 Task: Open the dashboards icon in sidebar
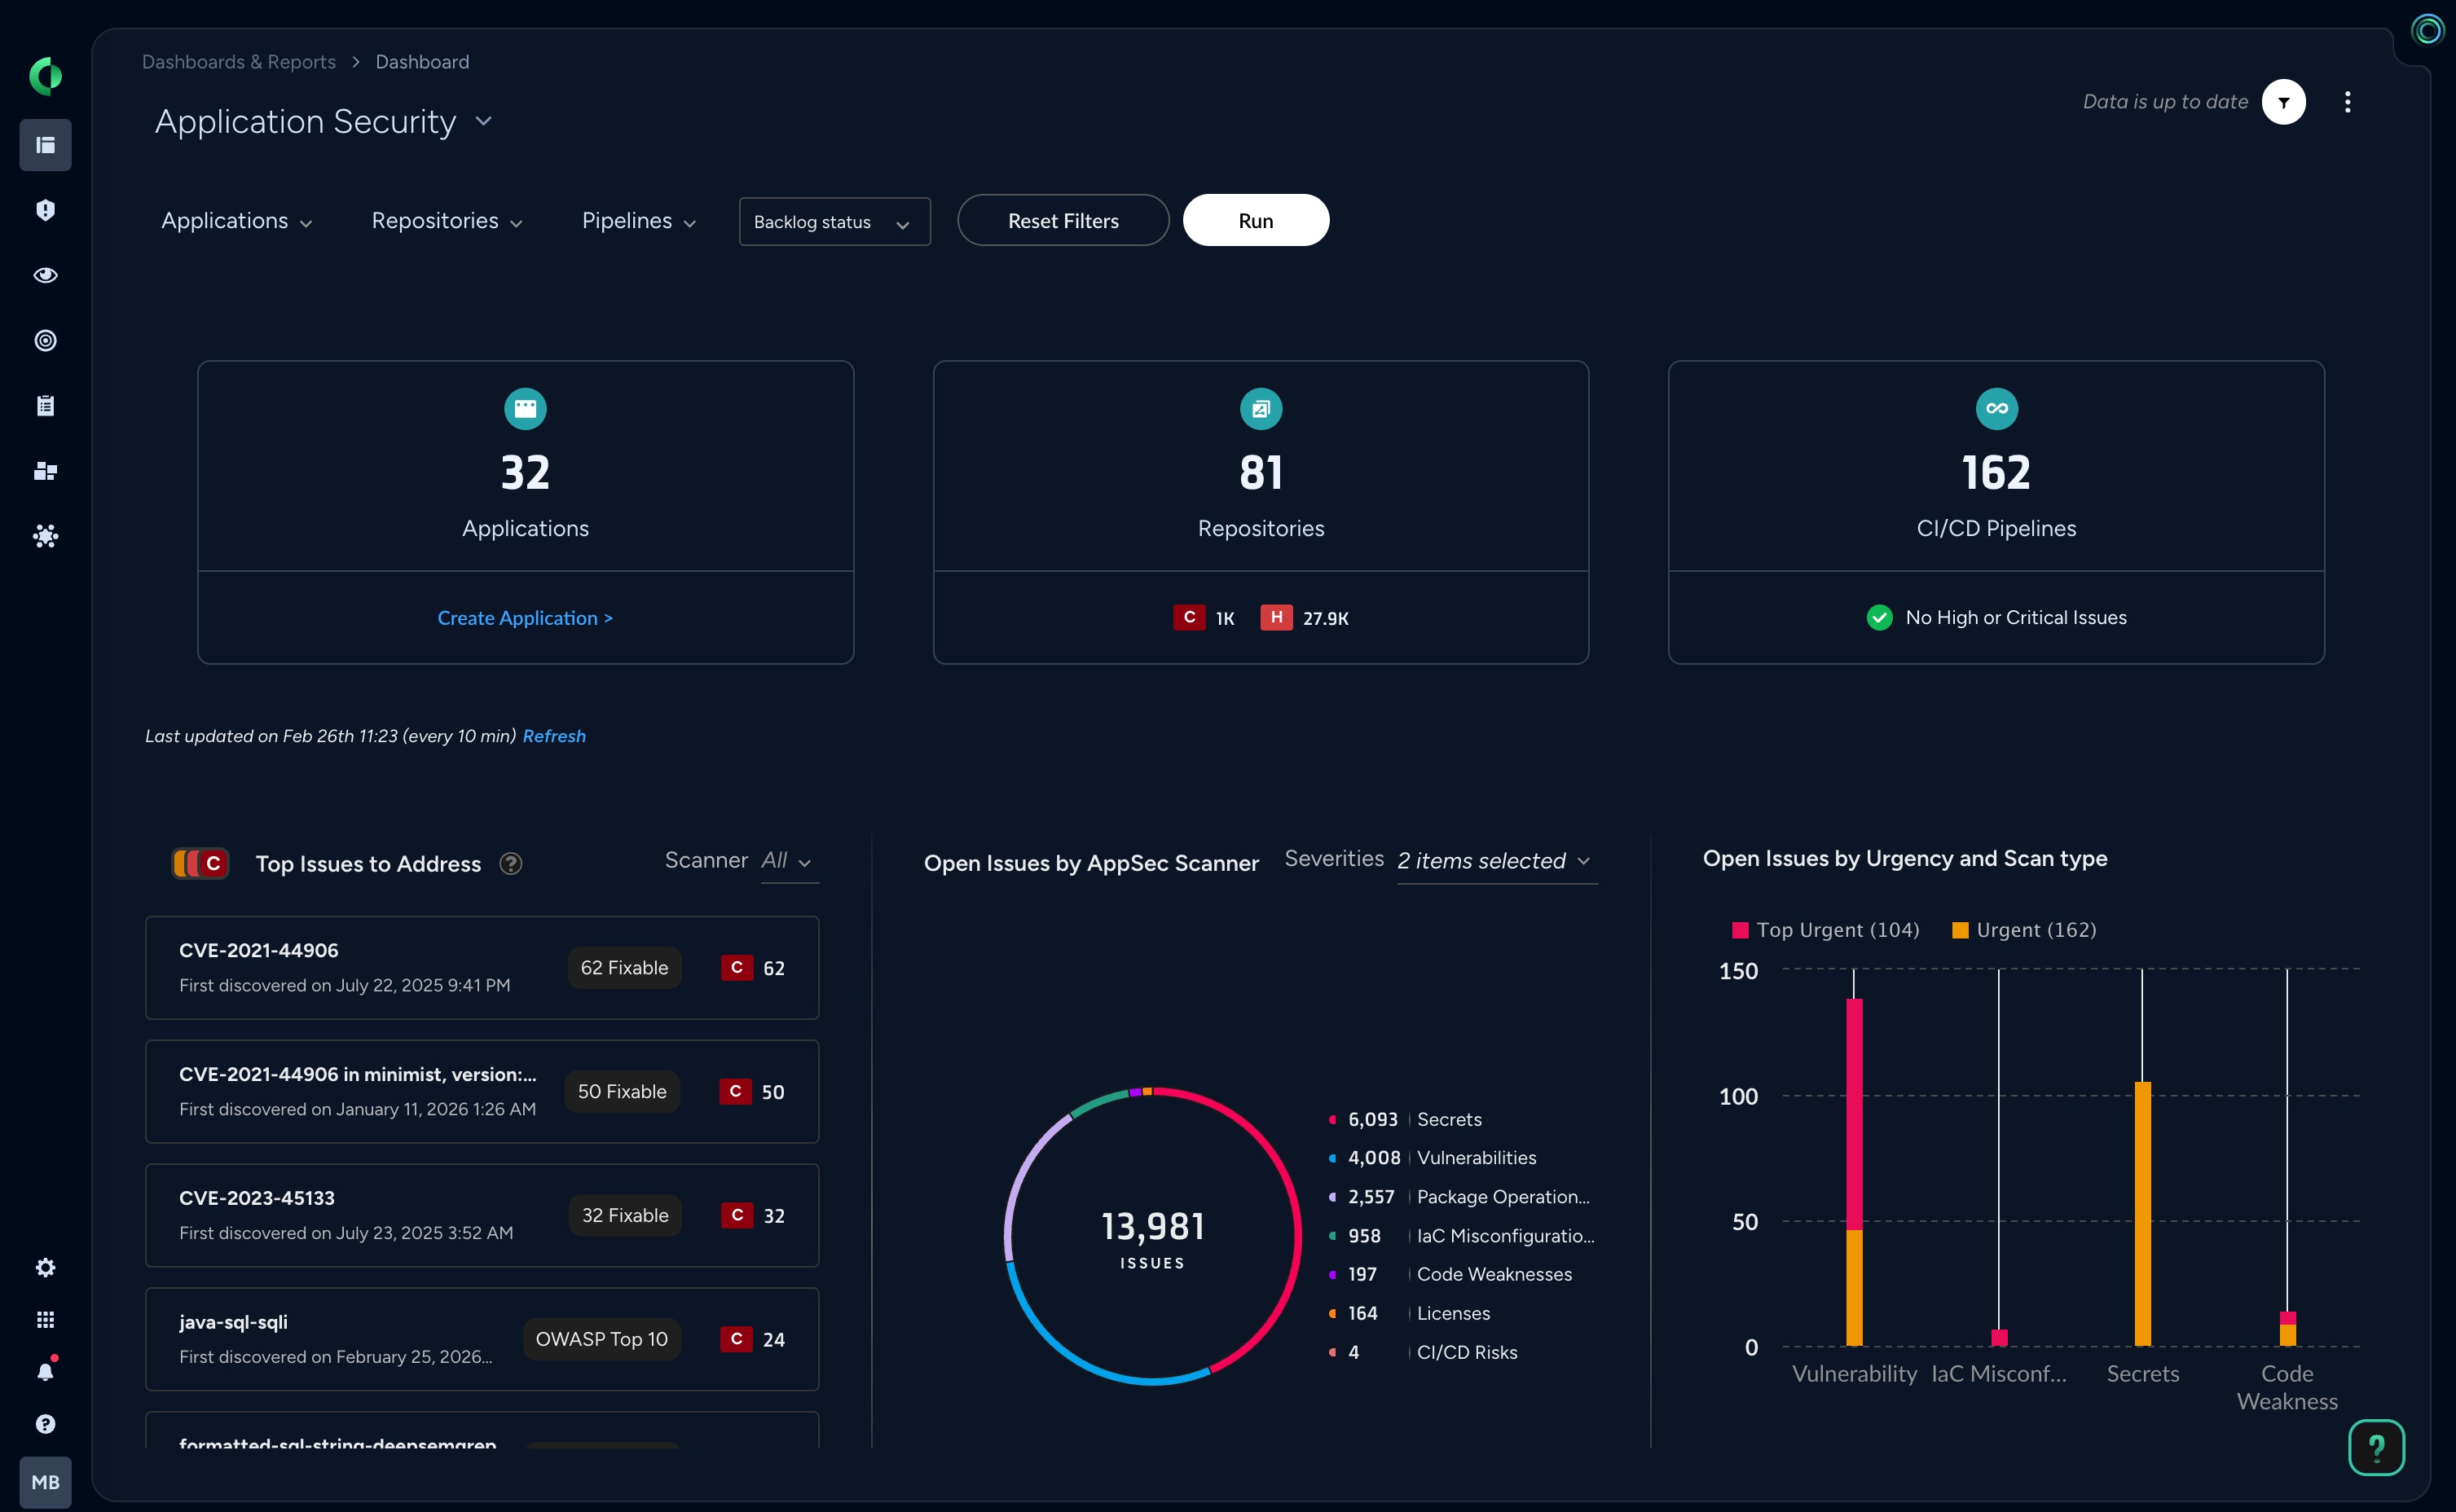coord(45,145)
